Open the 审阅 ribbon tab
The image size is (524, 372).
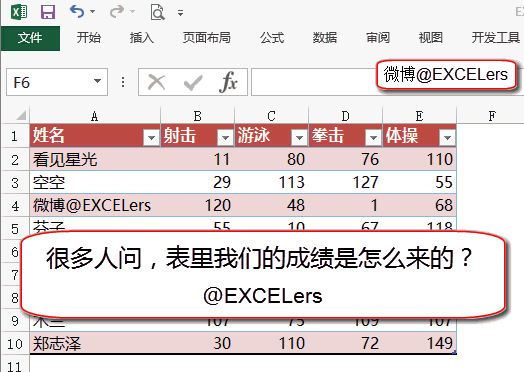click(x=378, y=37)
